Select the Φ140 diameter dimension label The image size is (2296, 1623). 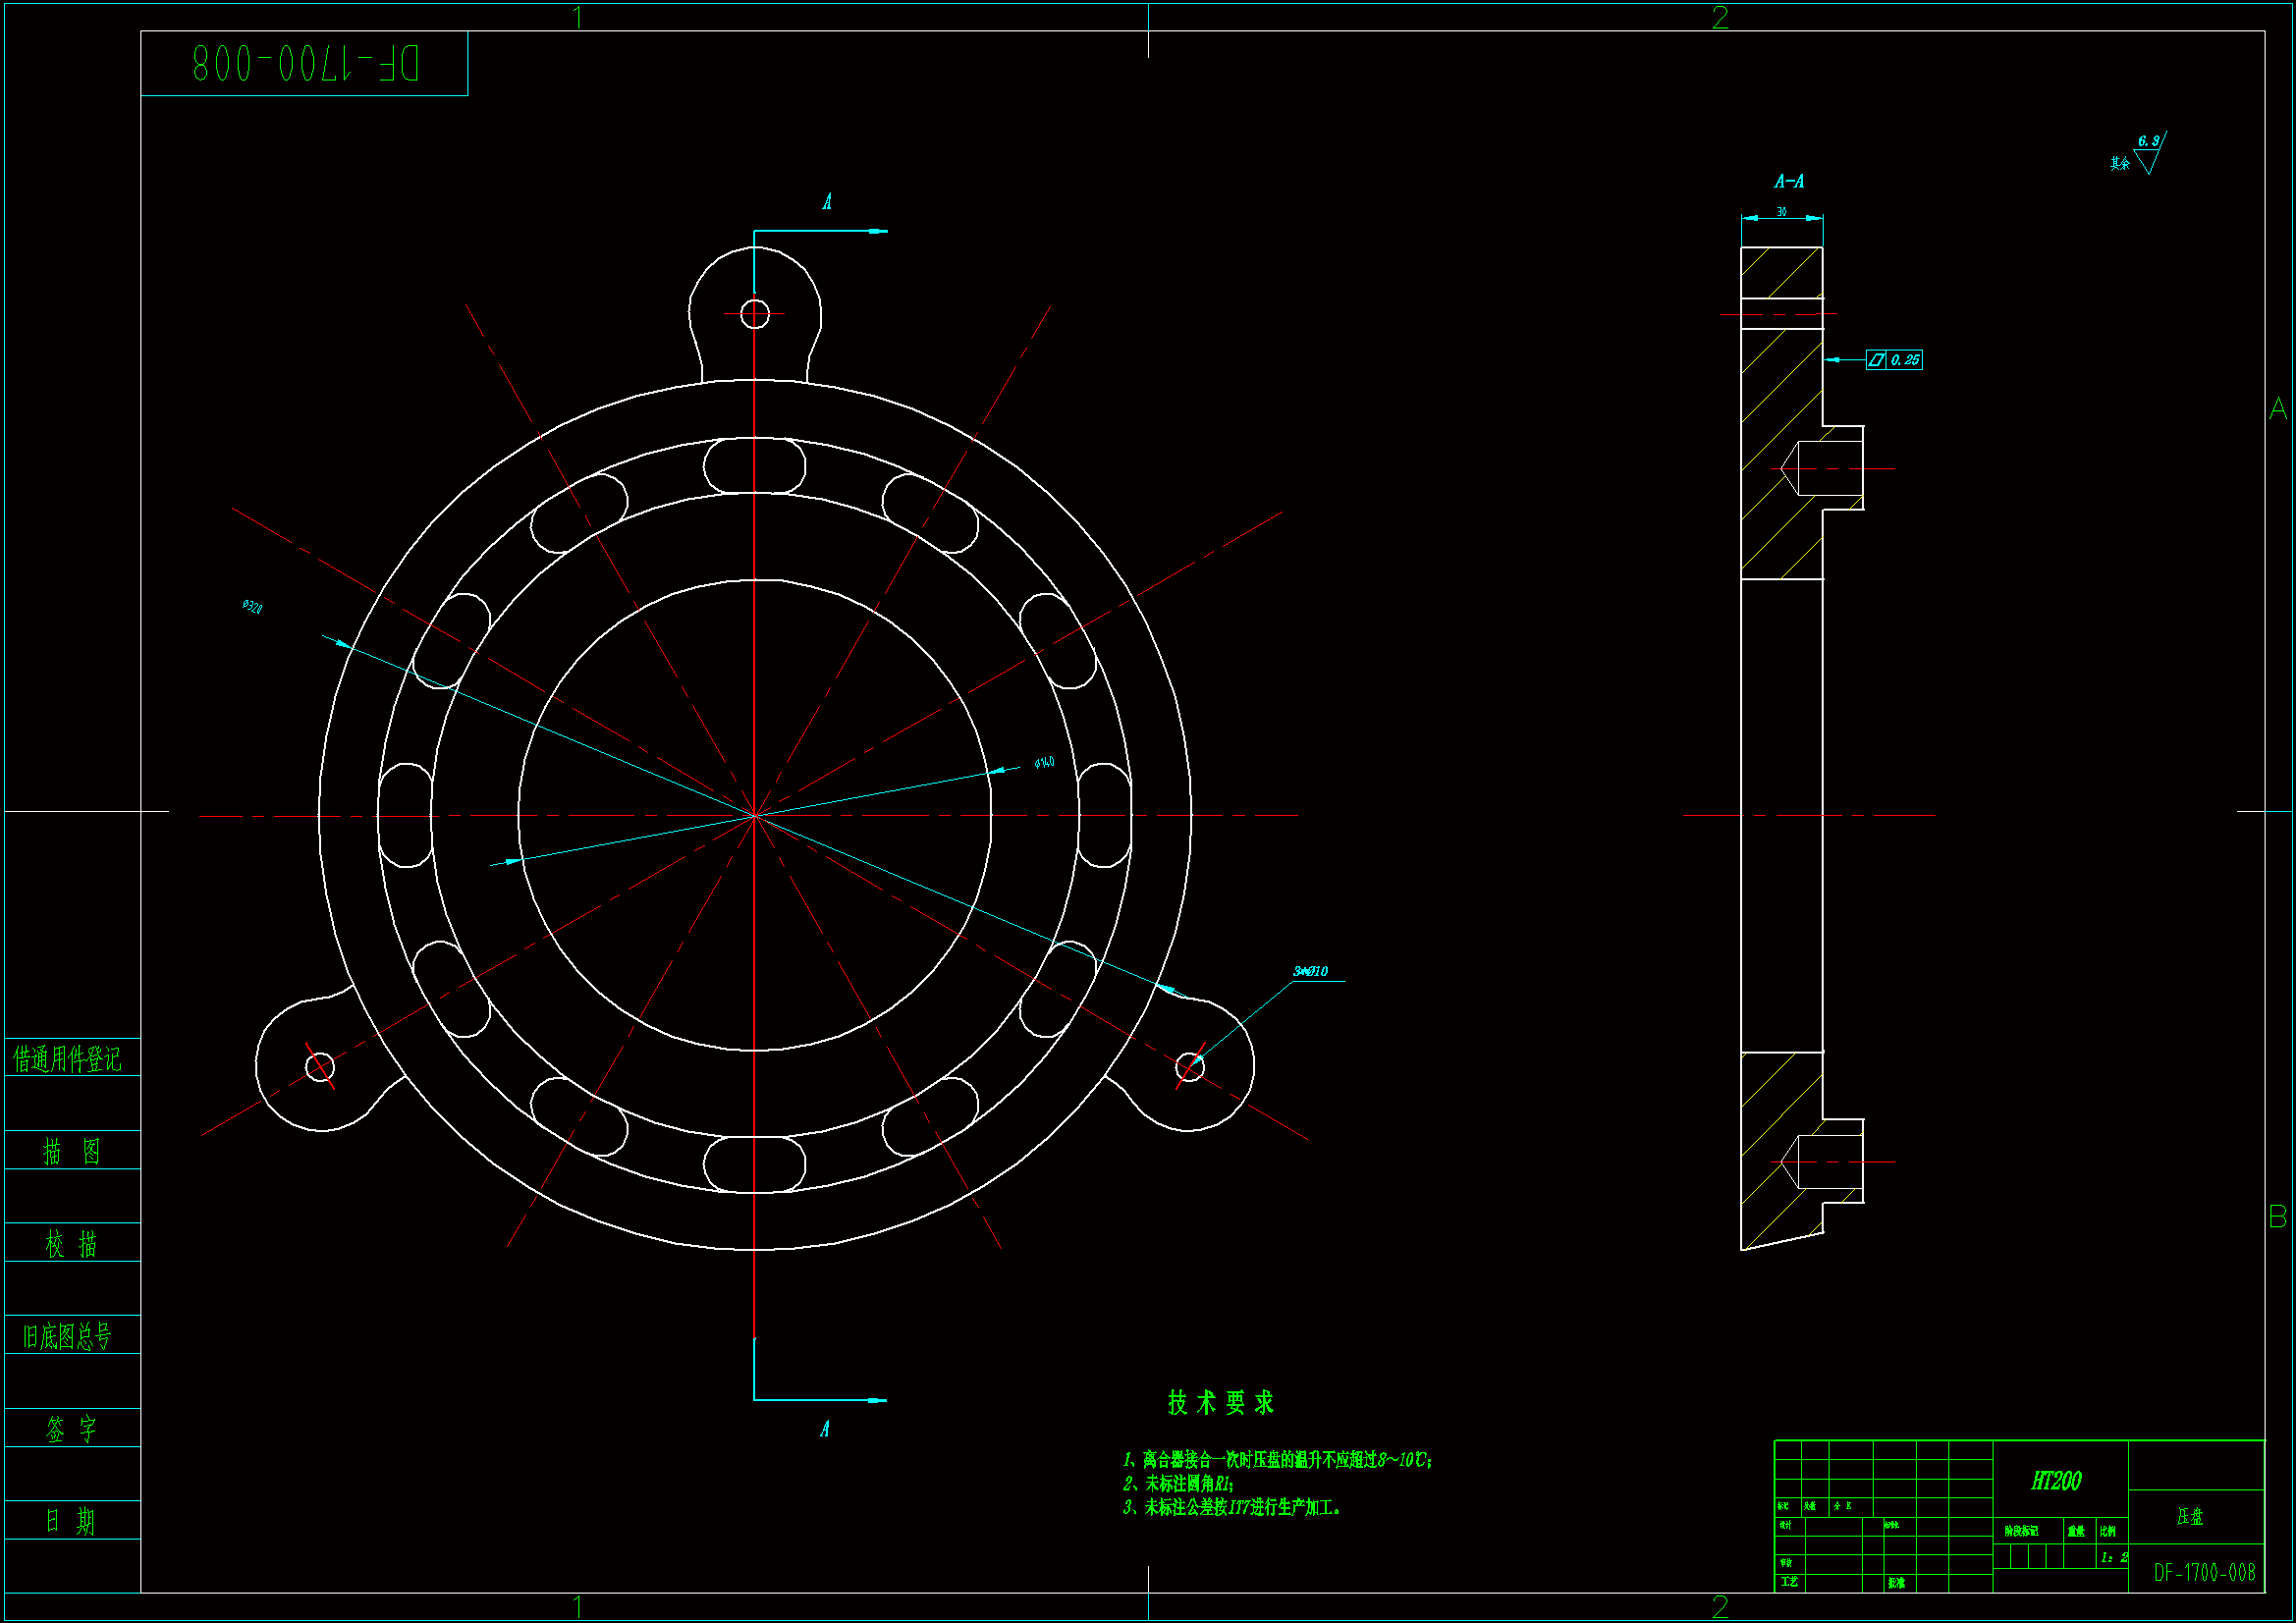click(x=1044, y=763)
